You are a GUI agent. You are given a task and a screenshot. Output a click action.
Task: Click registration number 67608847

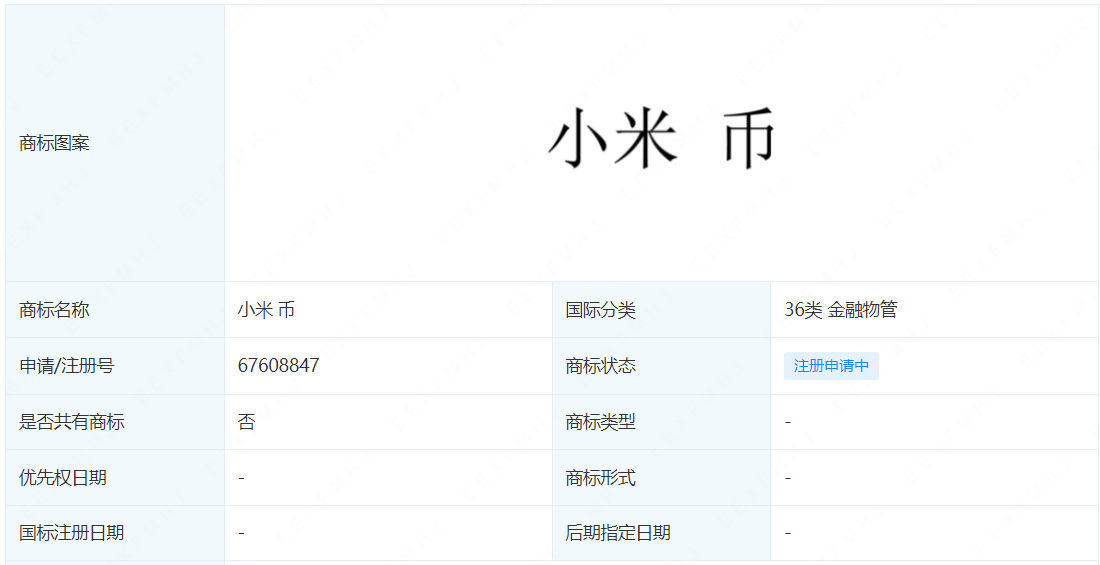(x=279, y=366)
